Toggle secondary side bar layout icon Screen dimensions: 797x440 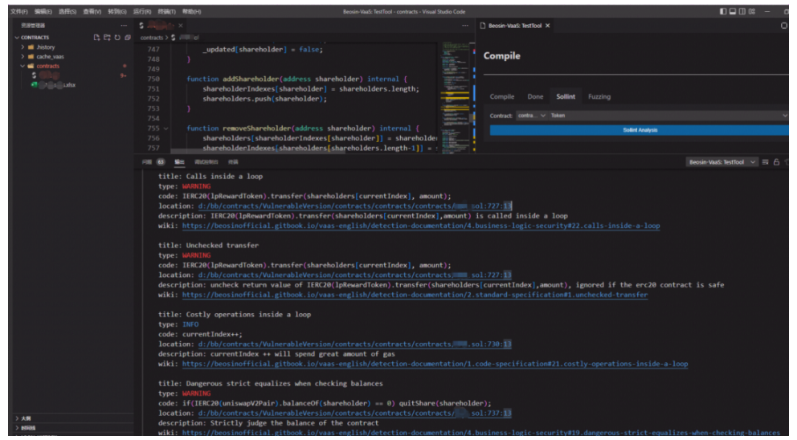coord(742,11)
